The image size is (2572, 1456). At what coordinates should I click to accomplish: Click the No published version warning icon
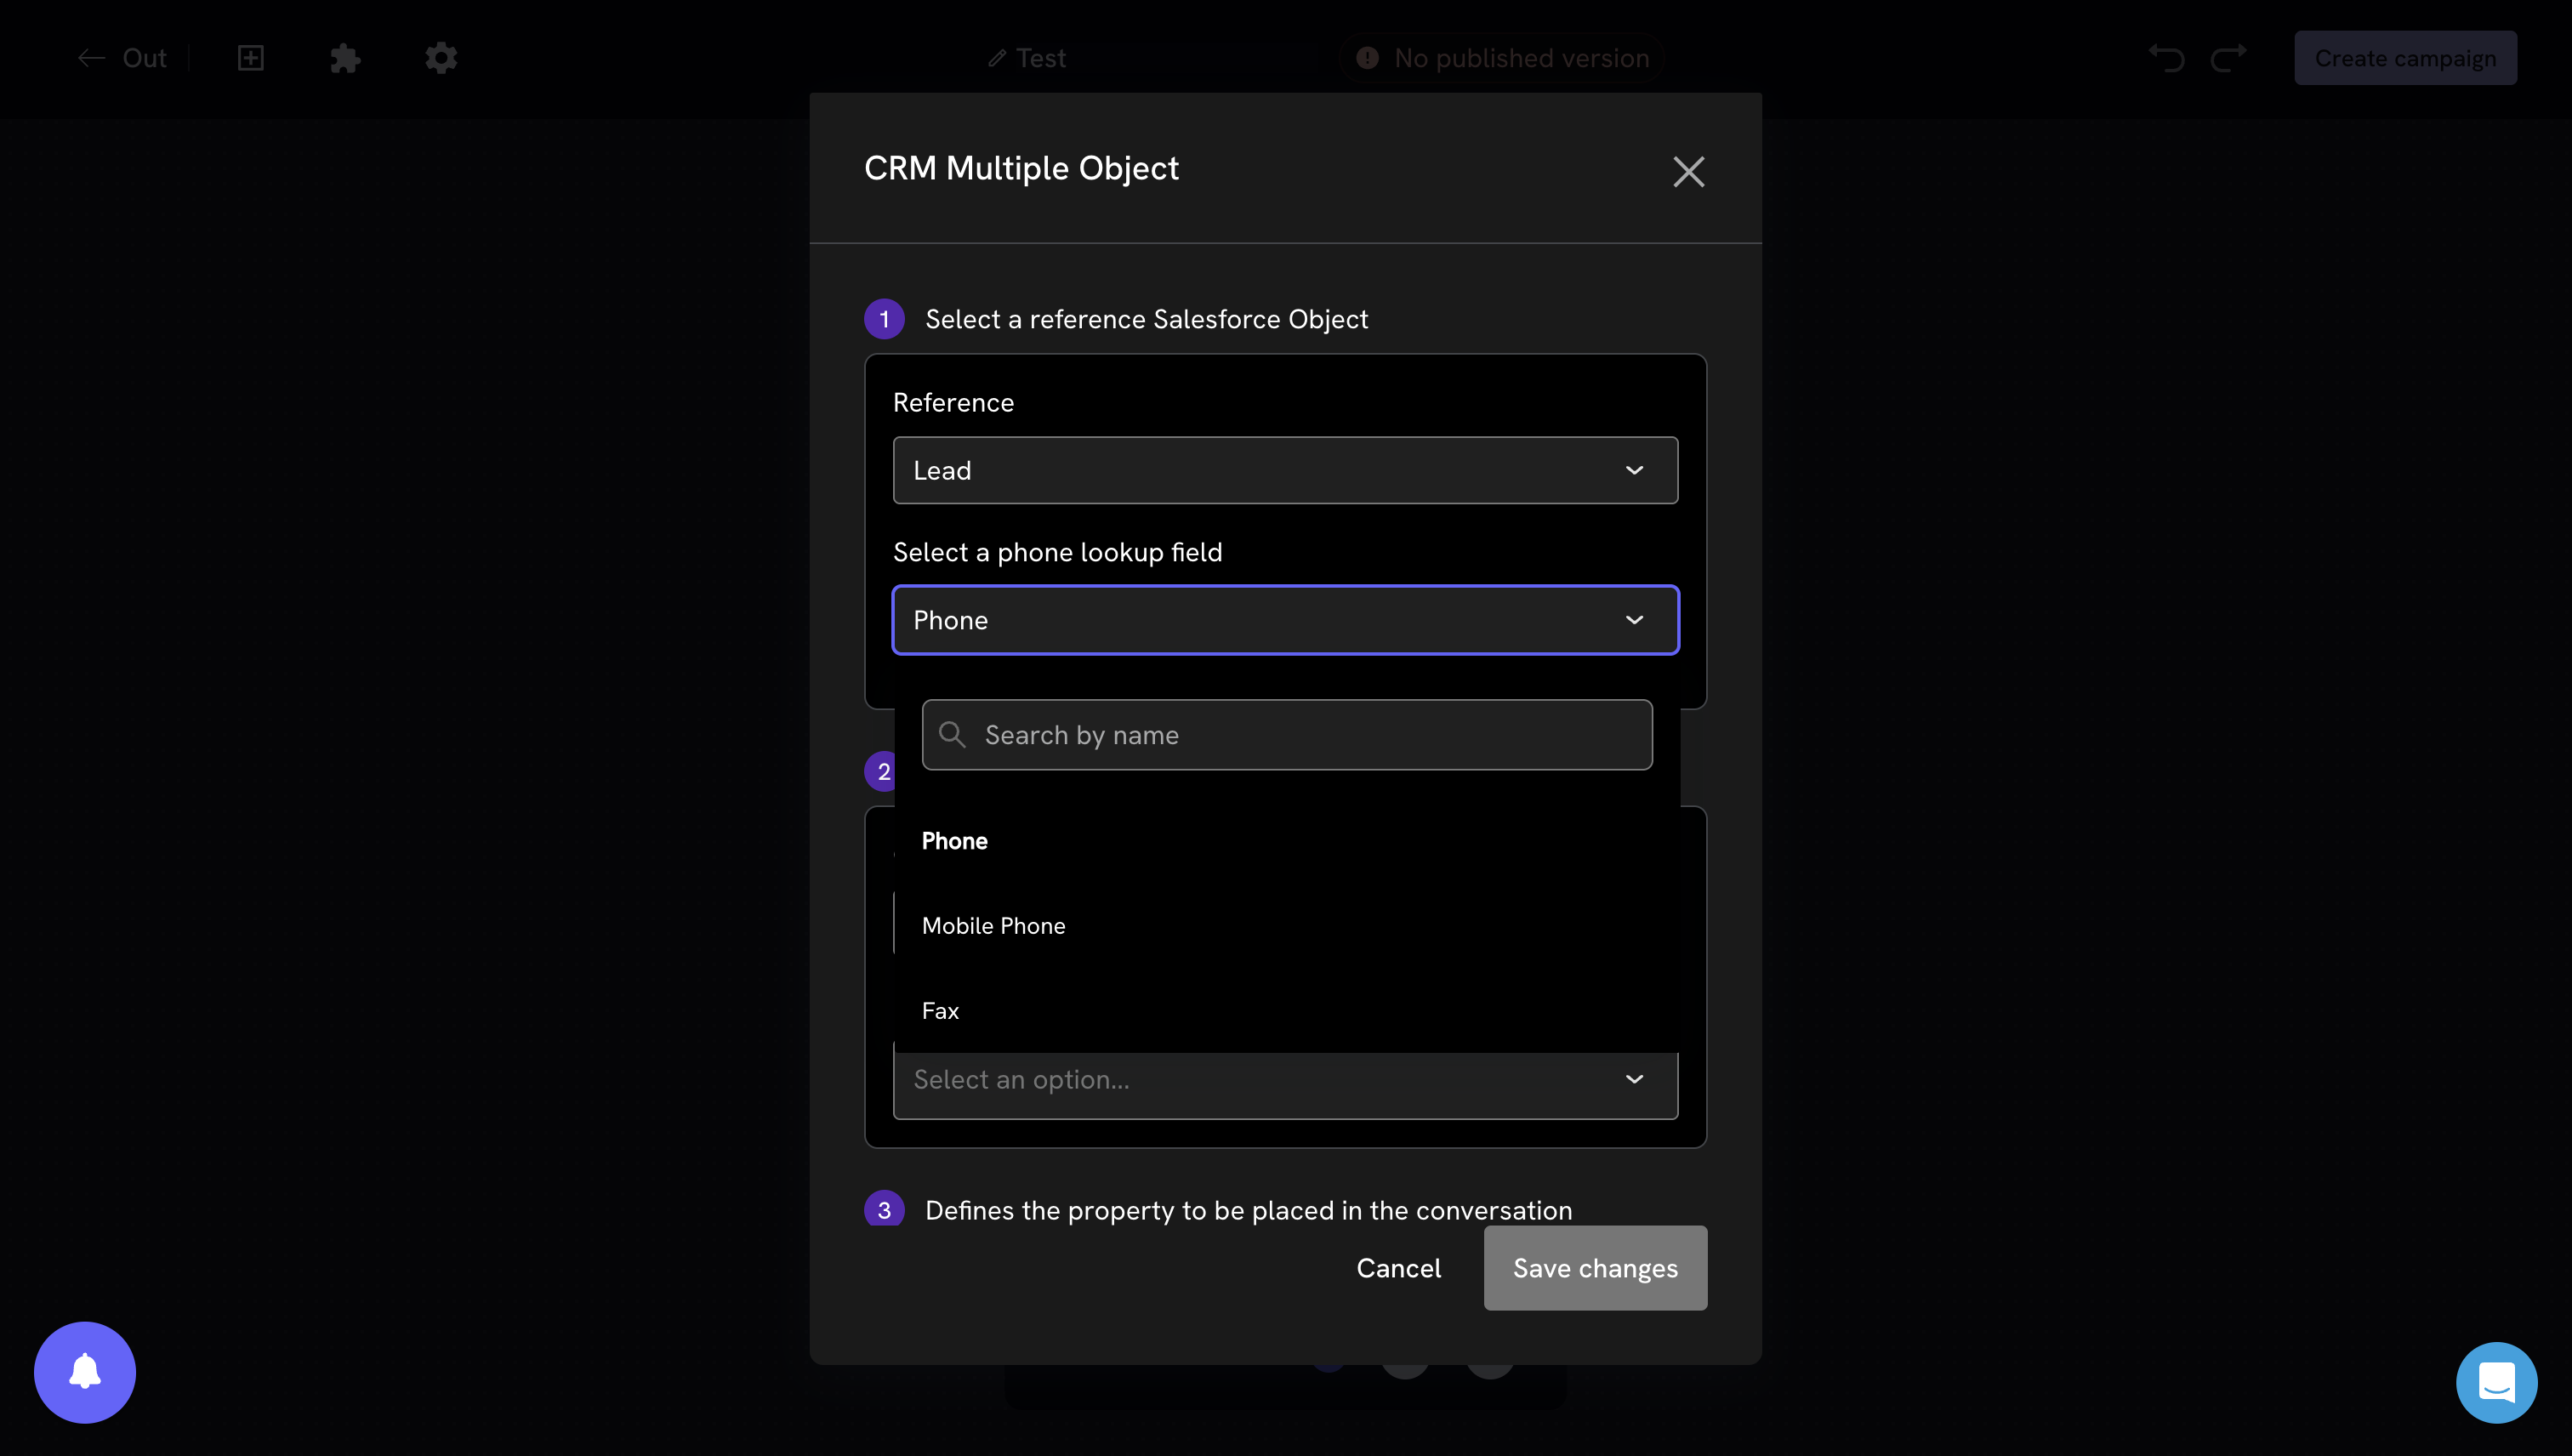tap(1367, 58)
